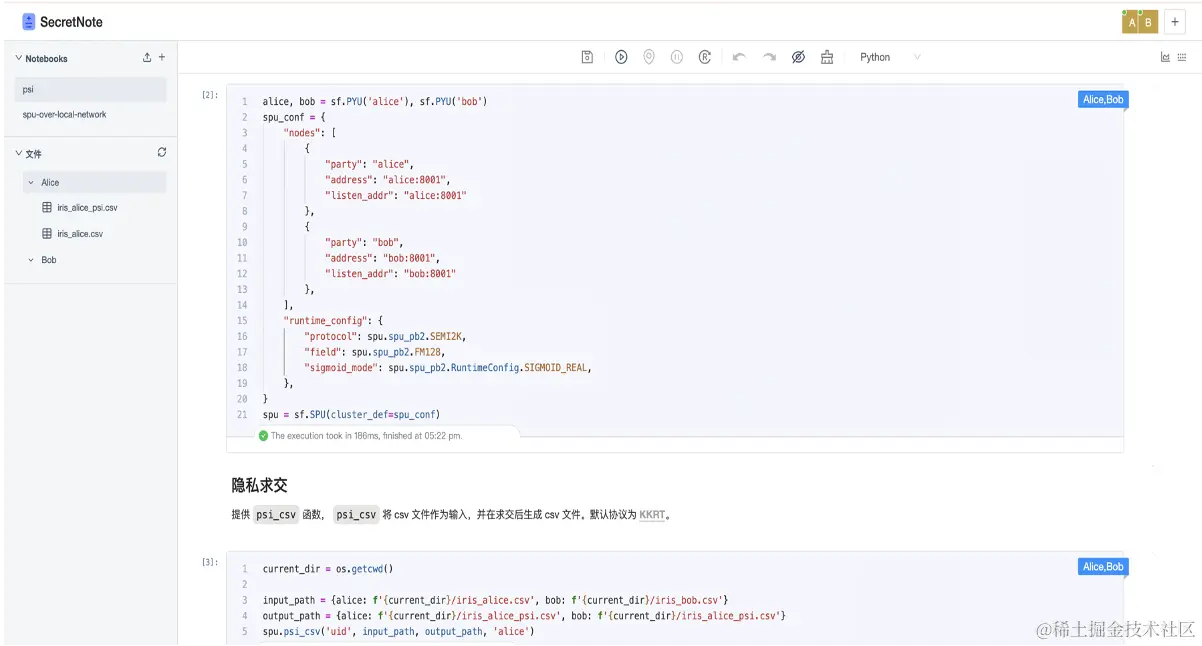Screen dimensions: 1202x646
Task: Click the save notebook icon in toolbar
Action: click(587, 57)
